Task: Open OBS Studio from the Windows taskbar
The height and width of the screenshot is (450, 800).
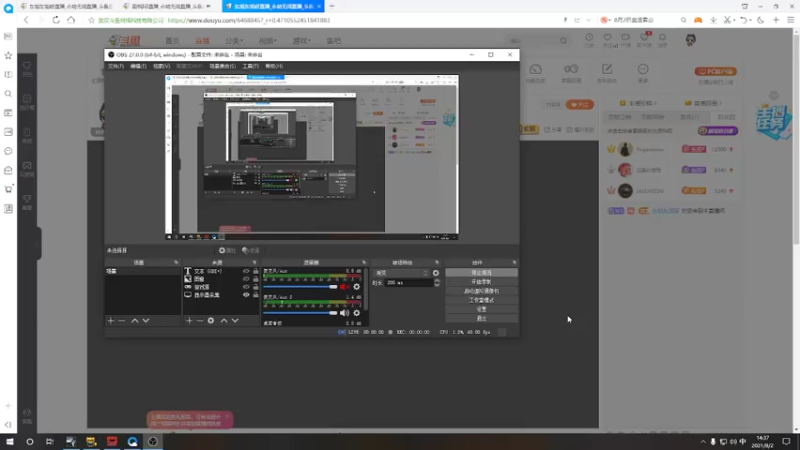Action: [153, 441]
